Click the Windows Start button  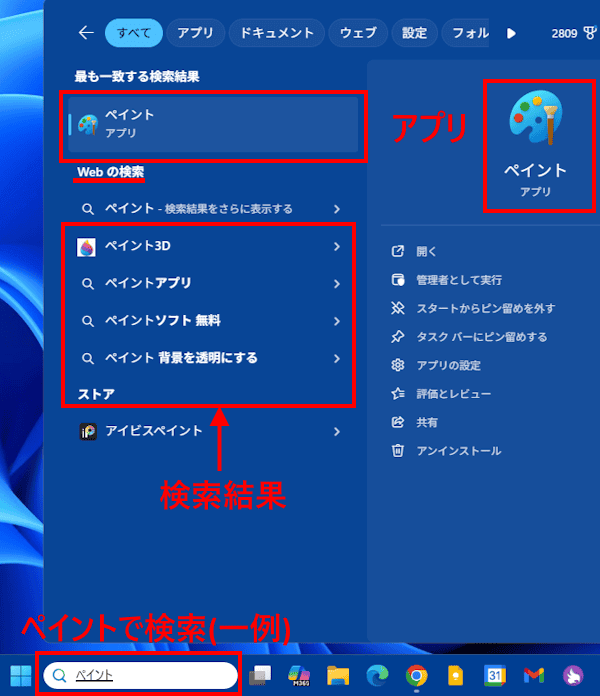19,675
